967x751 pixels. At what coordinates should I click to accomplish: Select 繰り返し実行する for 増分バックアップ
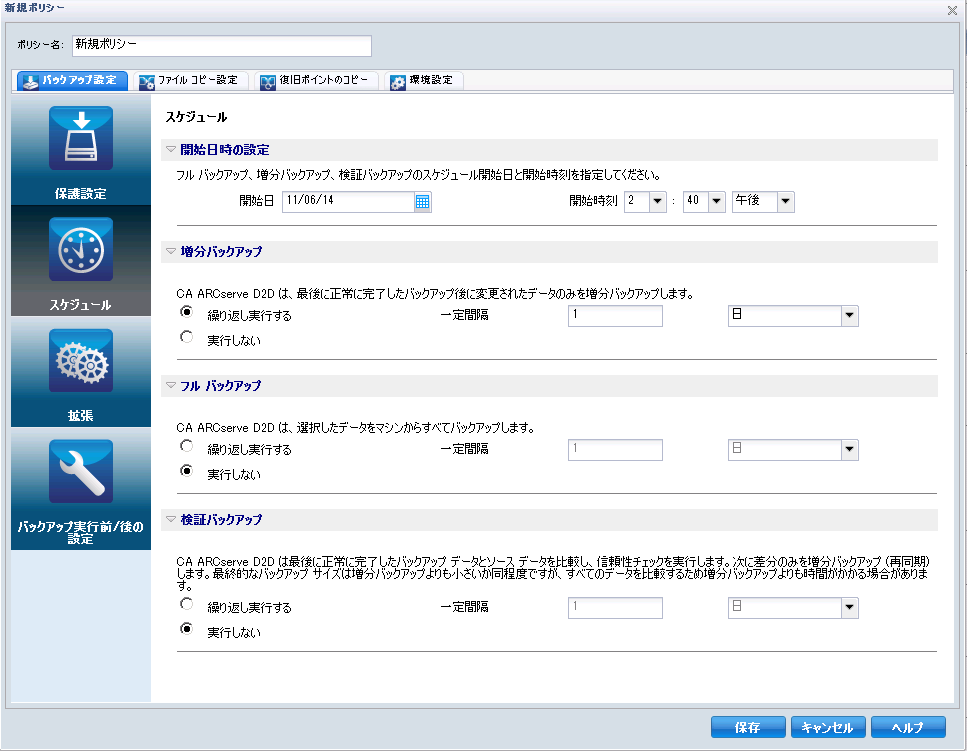point(186,312)
